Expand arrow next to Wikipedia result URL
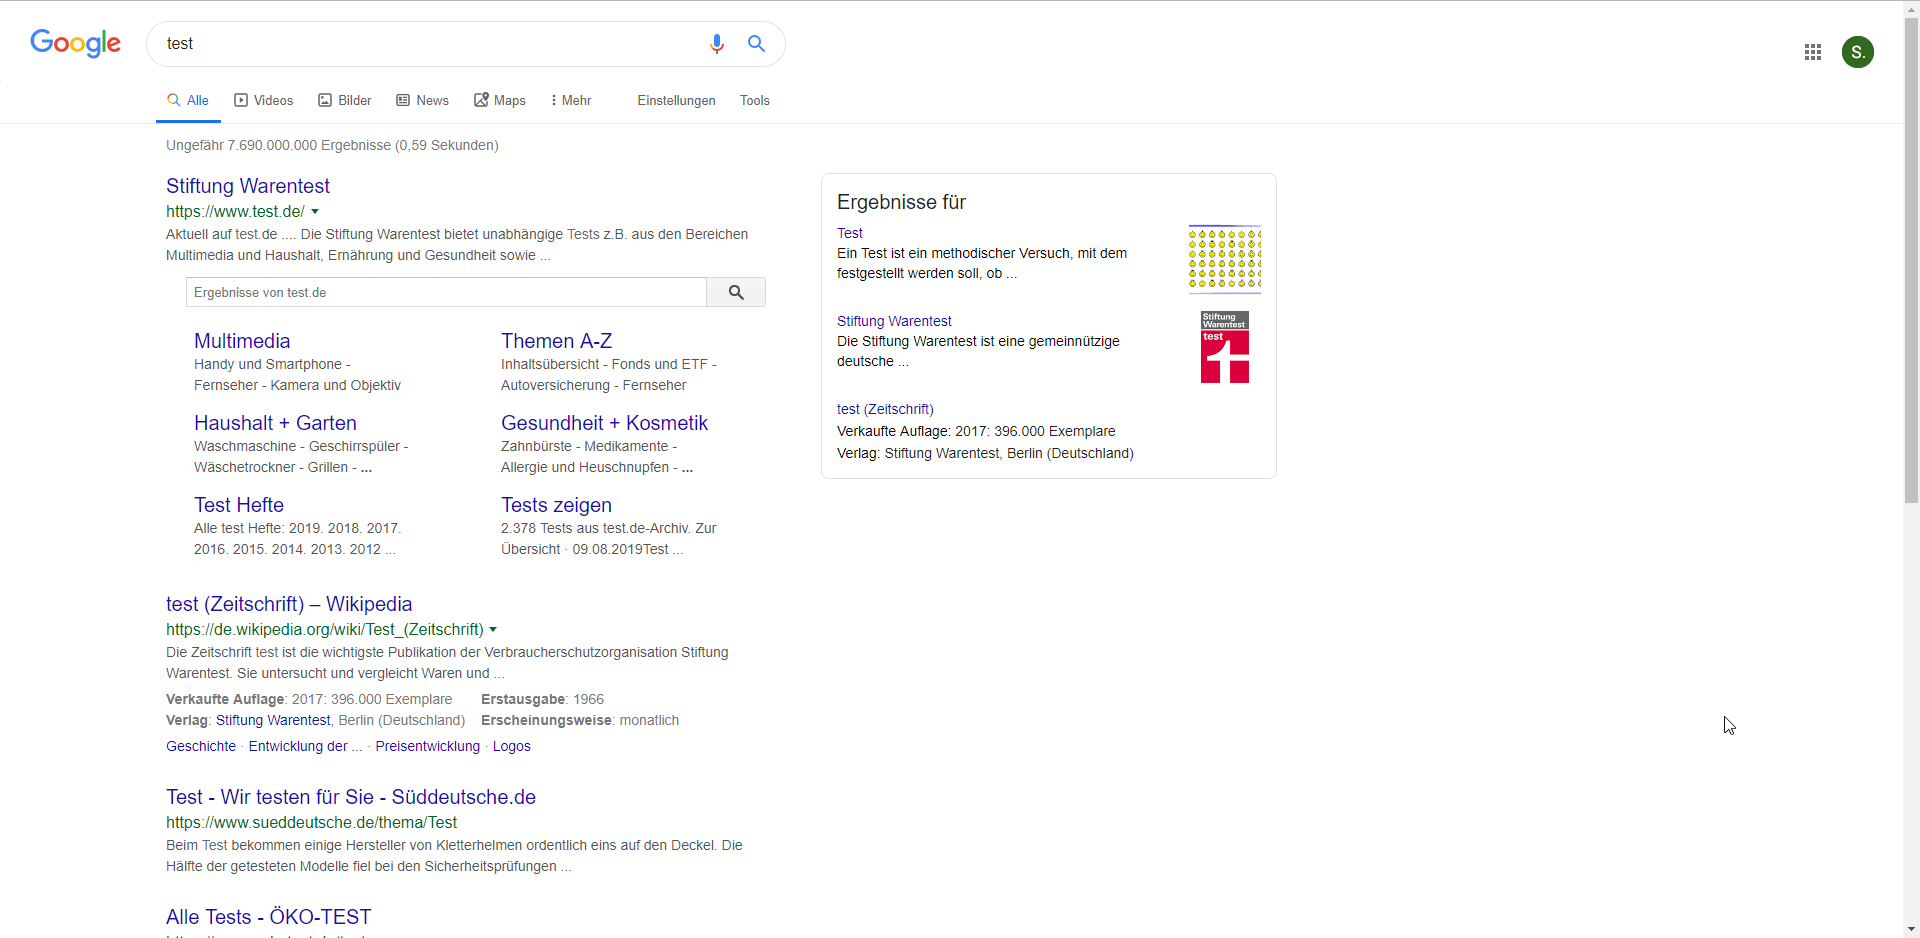The image size is (1920, 938). [493, 630]
